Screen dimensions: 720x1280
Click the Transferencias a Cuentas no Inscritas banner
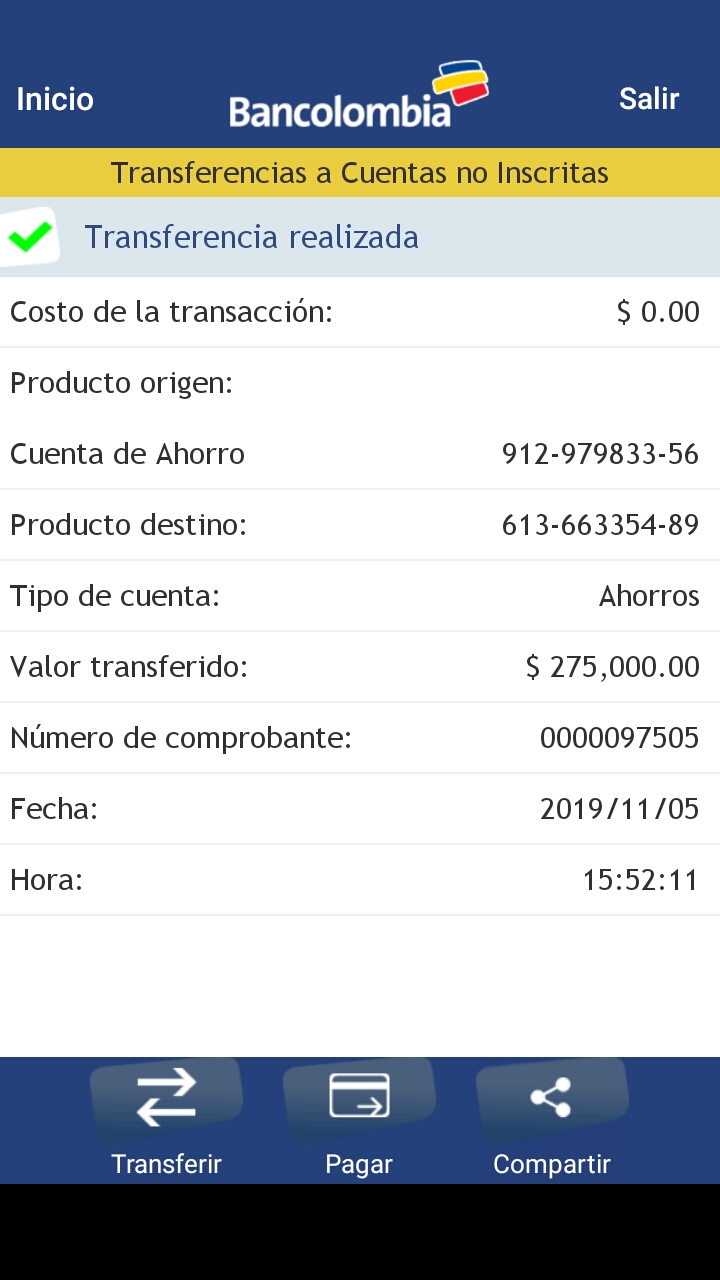360,173
